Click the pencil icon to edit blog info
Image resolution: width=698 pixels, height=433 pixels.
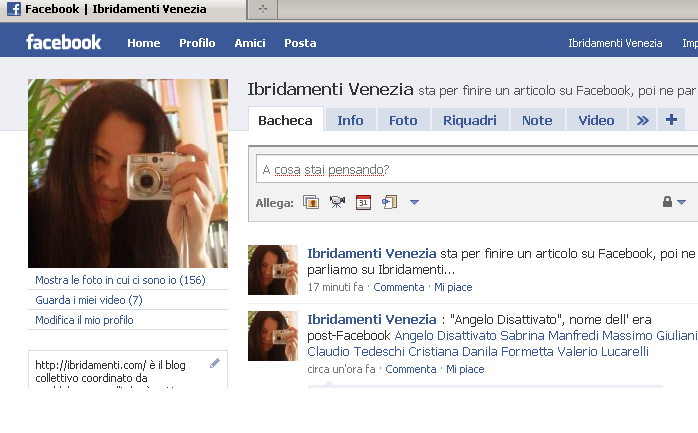pyautogui.click(x=215, y=364)
